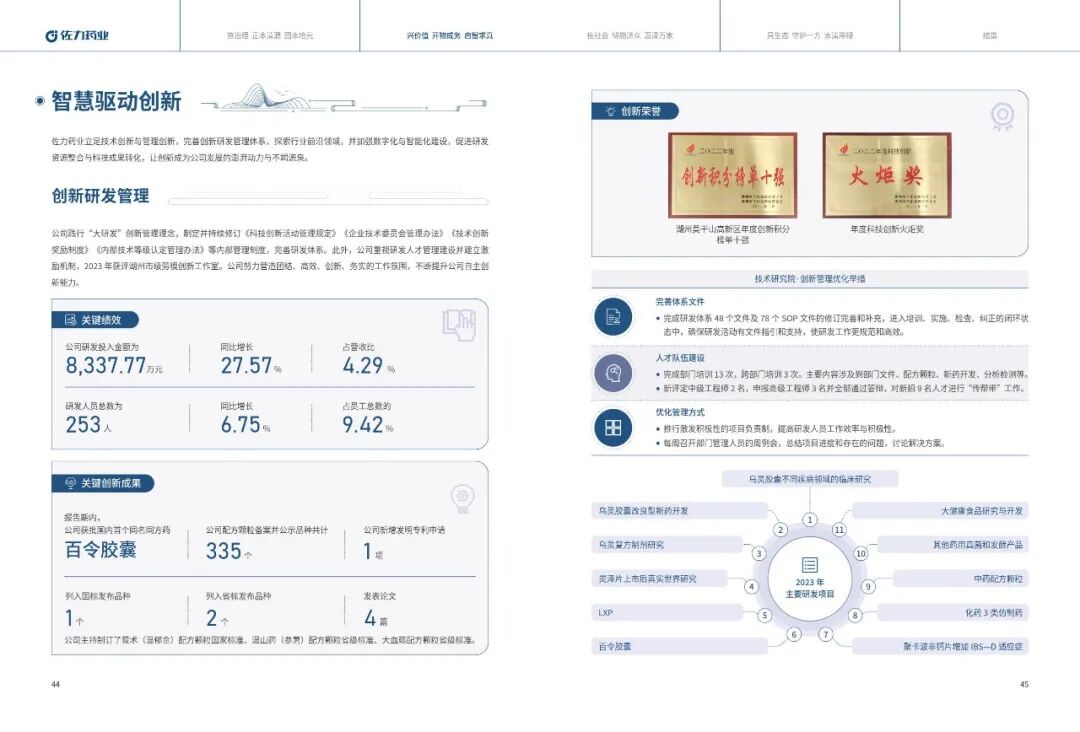Click the 技术研究院·创新管理优化举措 banner
The image size is (1080, 732).
(810, 279)
